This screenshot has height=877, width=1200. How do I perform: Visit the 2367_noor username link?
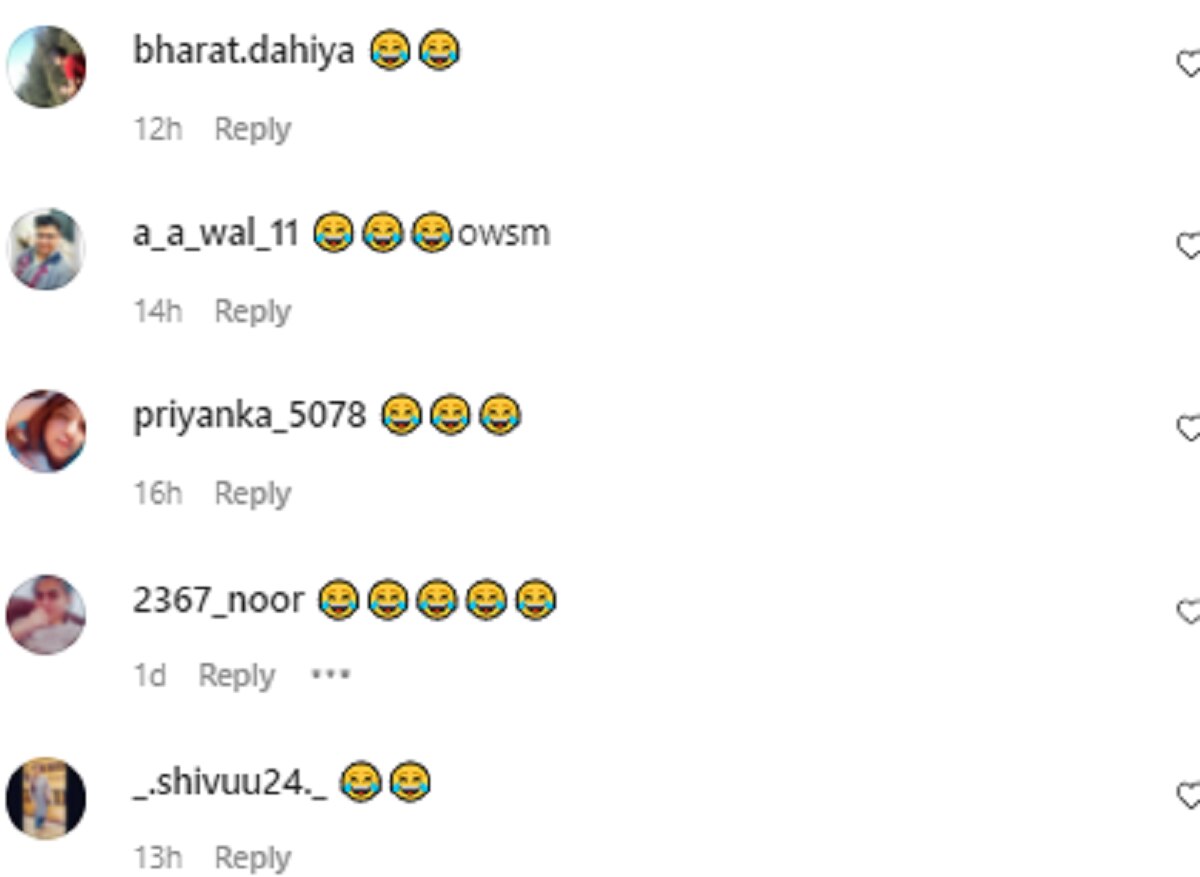point(218,599)
